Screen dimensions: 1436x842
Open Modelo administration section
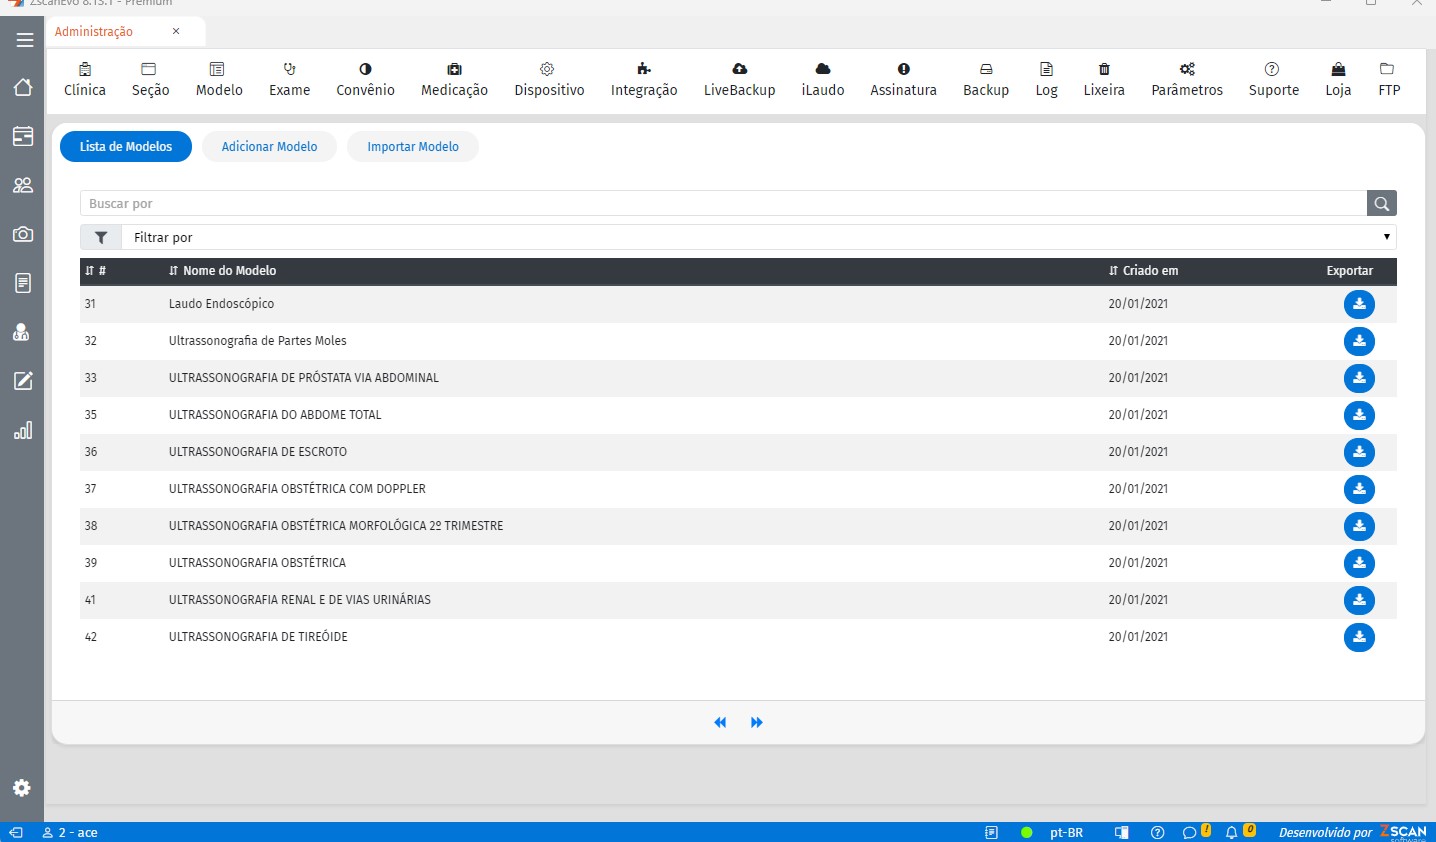[x=219, y=80]
